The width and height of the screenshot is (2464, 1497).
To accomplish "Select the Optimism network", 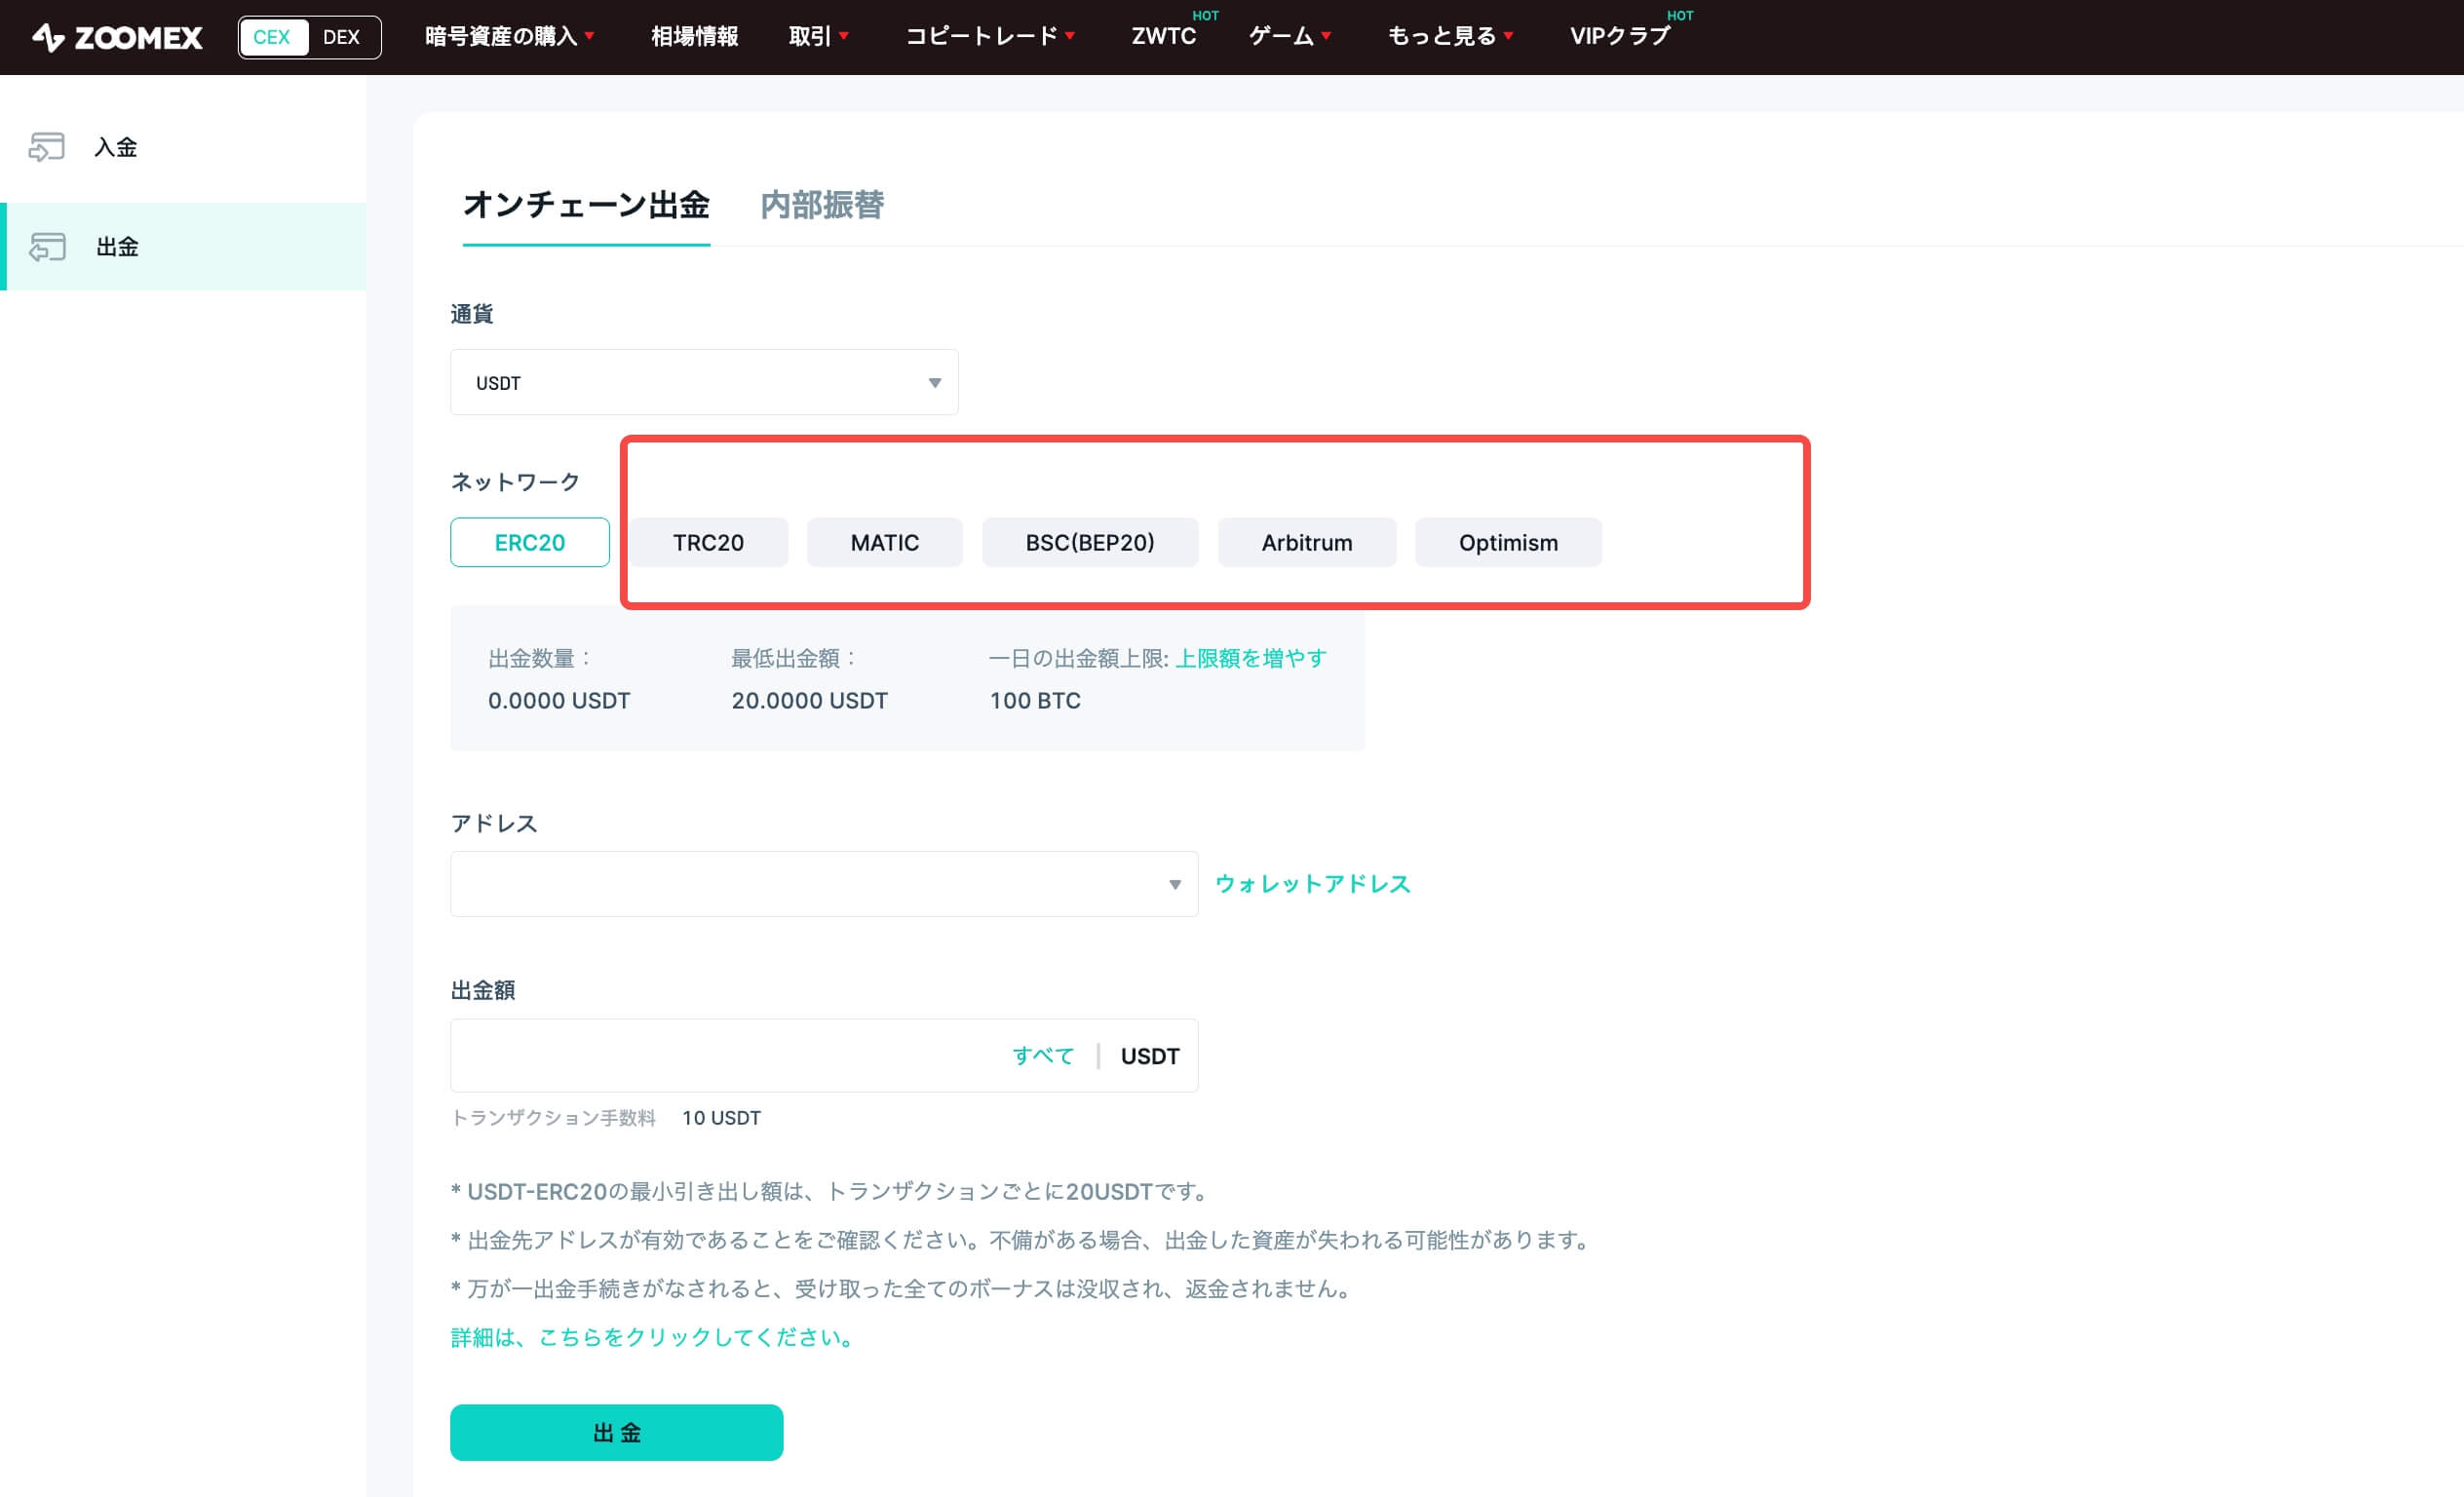I will coord(1508,542).
